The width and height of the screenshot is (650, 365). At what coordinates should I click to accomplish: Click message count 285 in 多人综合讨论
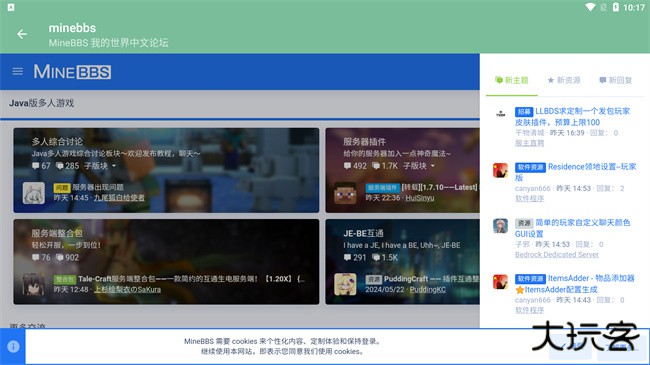pyautogui.click(x=68, y=166)
